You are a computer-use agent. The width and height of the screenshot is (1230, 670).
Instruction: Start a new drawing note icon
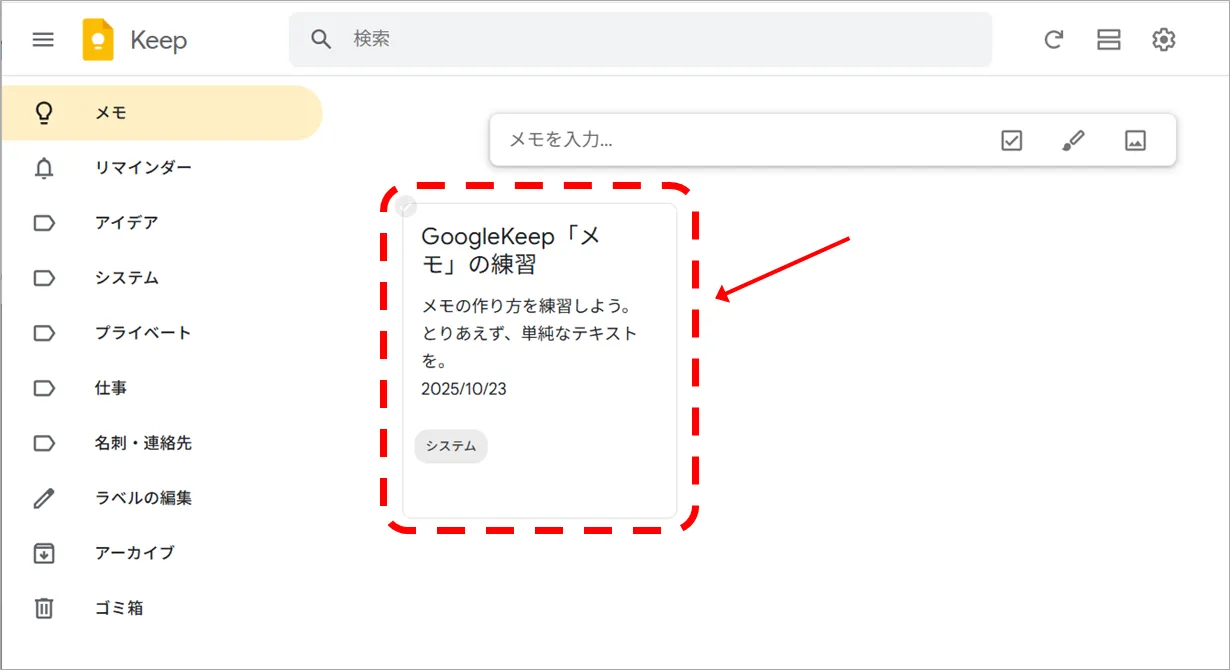coord(1073,140)
